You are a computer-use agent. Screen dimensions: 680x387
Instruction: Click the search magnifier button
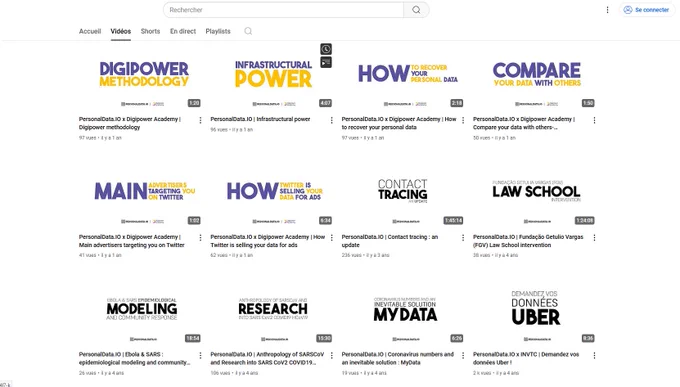coord(416,10)
